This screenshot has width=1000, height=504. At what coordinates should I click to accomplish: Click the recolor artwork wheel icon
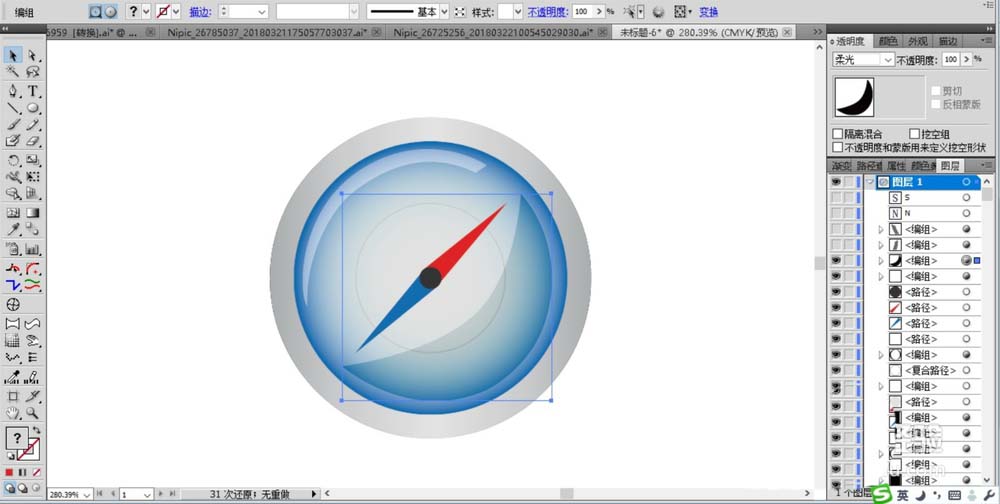(x=659, y=11)
